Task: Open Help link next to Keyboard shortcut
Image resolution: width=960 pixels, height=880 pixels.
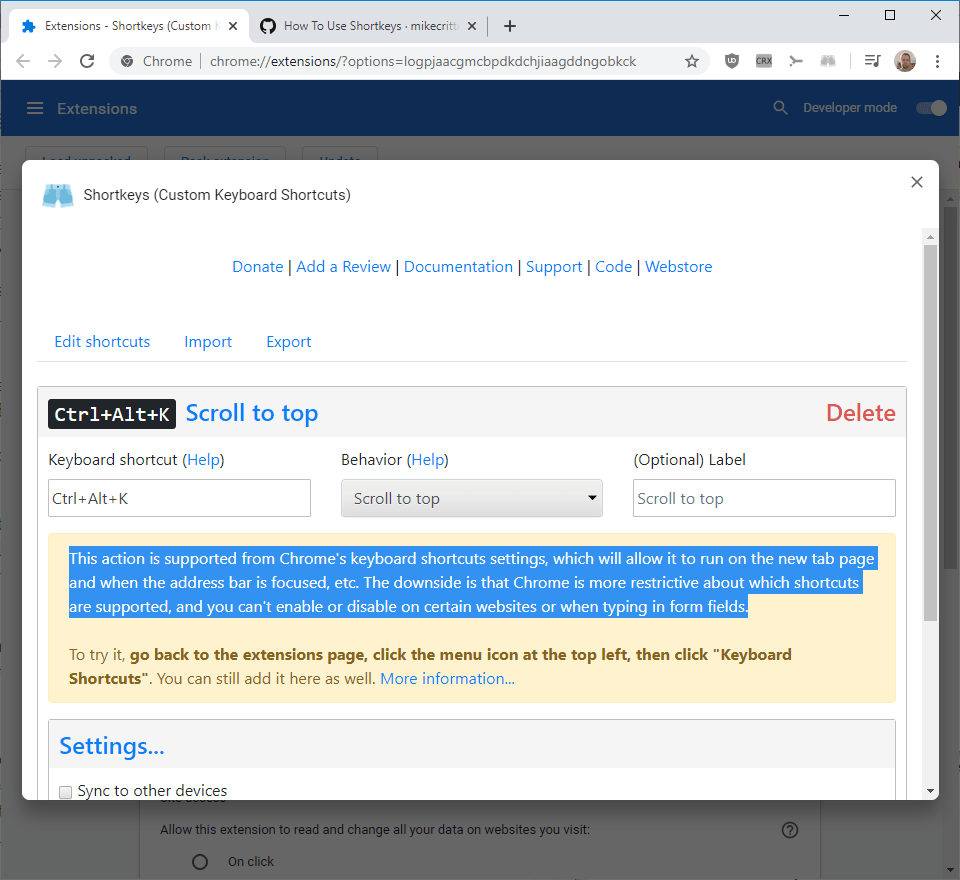Action: (x=203, y=460)
